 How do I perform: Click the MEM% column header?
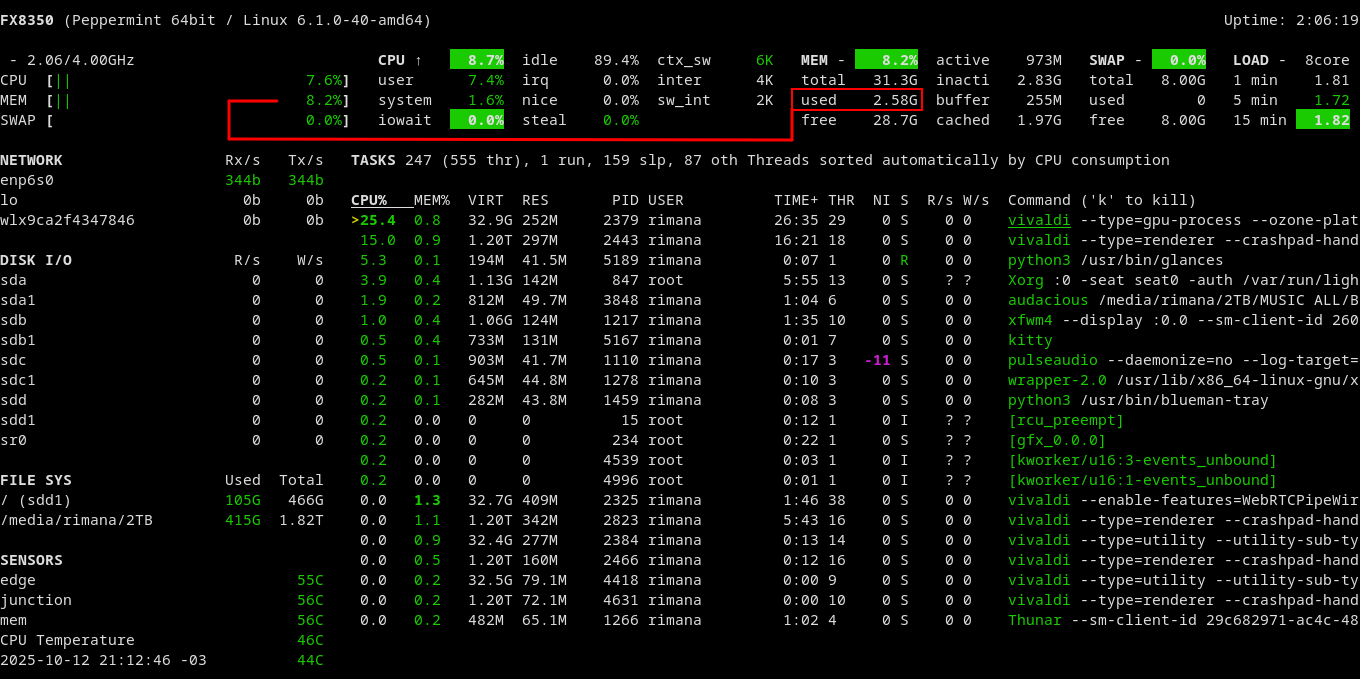pyautogui.click(x=432, y=200)
